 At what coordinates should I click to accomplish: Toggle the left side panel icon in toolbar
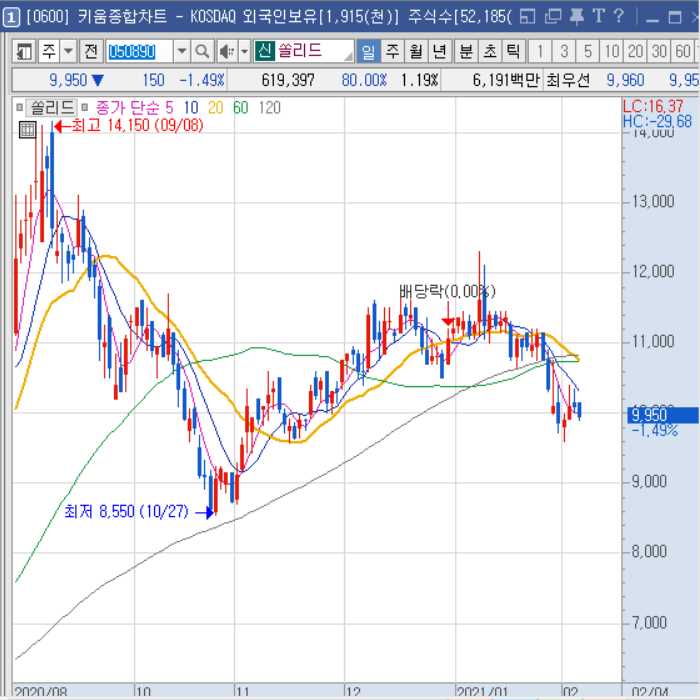24,52
